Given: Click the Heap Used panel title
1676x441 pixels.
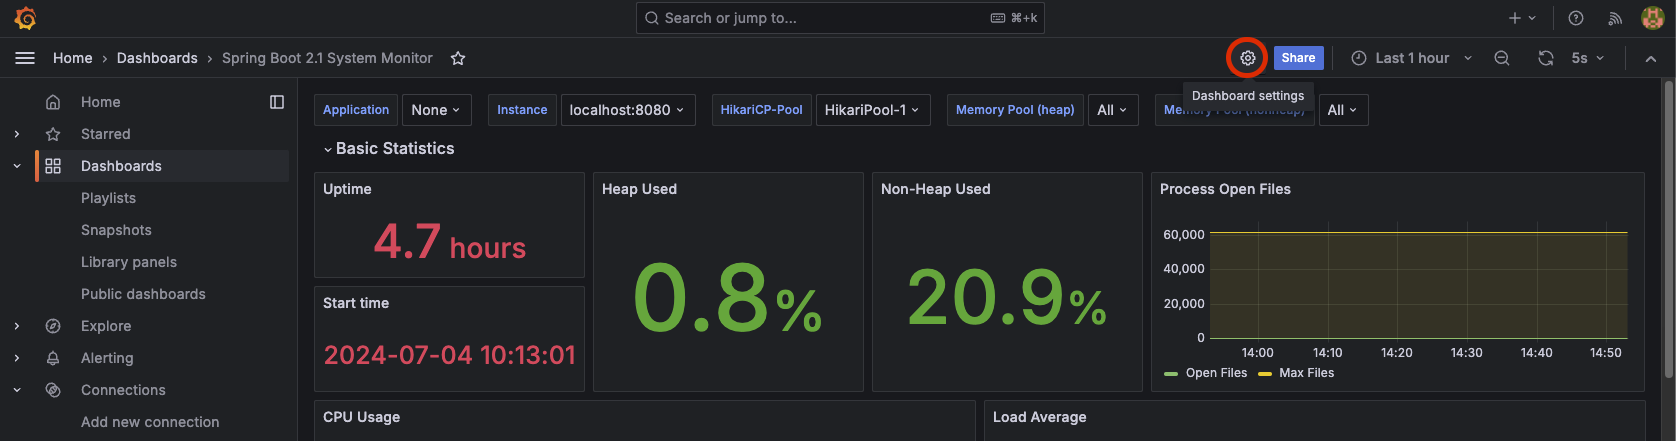Looking at the screenshot, I should click(639, 189).
